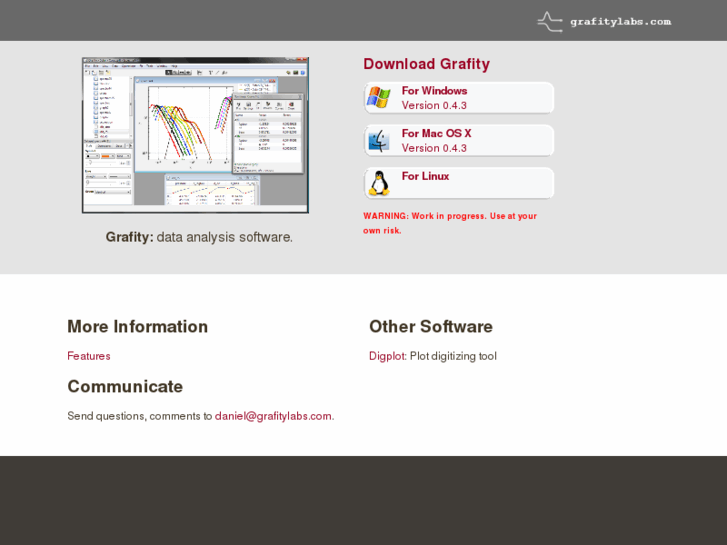Click the Windows 'Version 0.4.3' text
The width and height of the screenshot is (727, 545).
434,105
